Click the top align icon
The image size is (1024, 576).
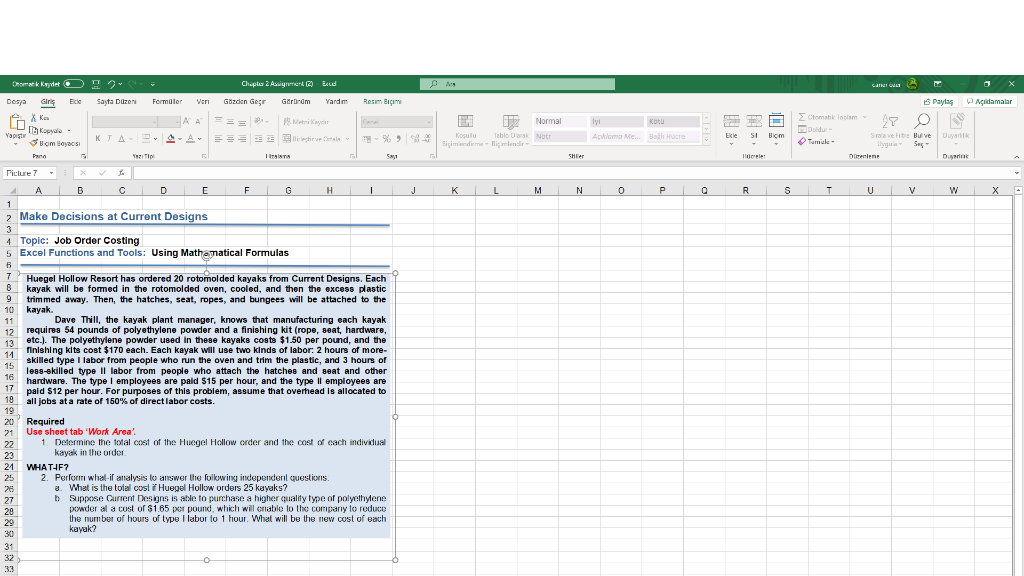[x=219, y=121]
